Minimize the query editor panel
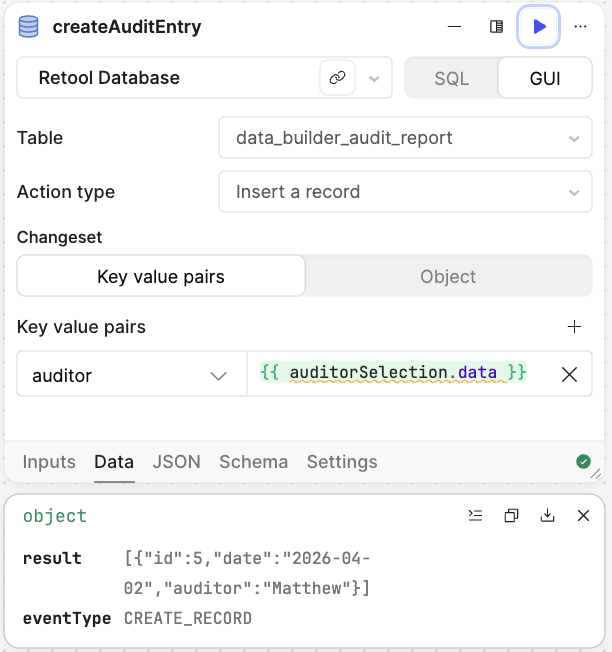Viewport: 612px width, 652px height. point(455,27)
